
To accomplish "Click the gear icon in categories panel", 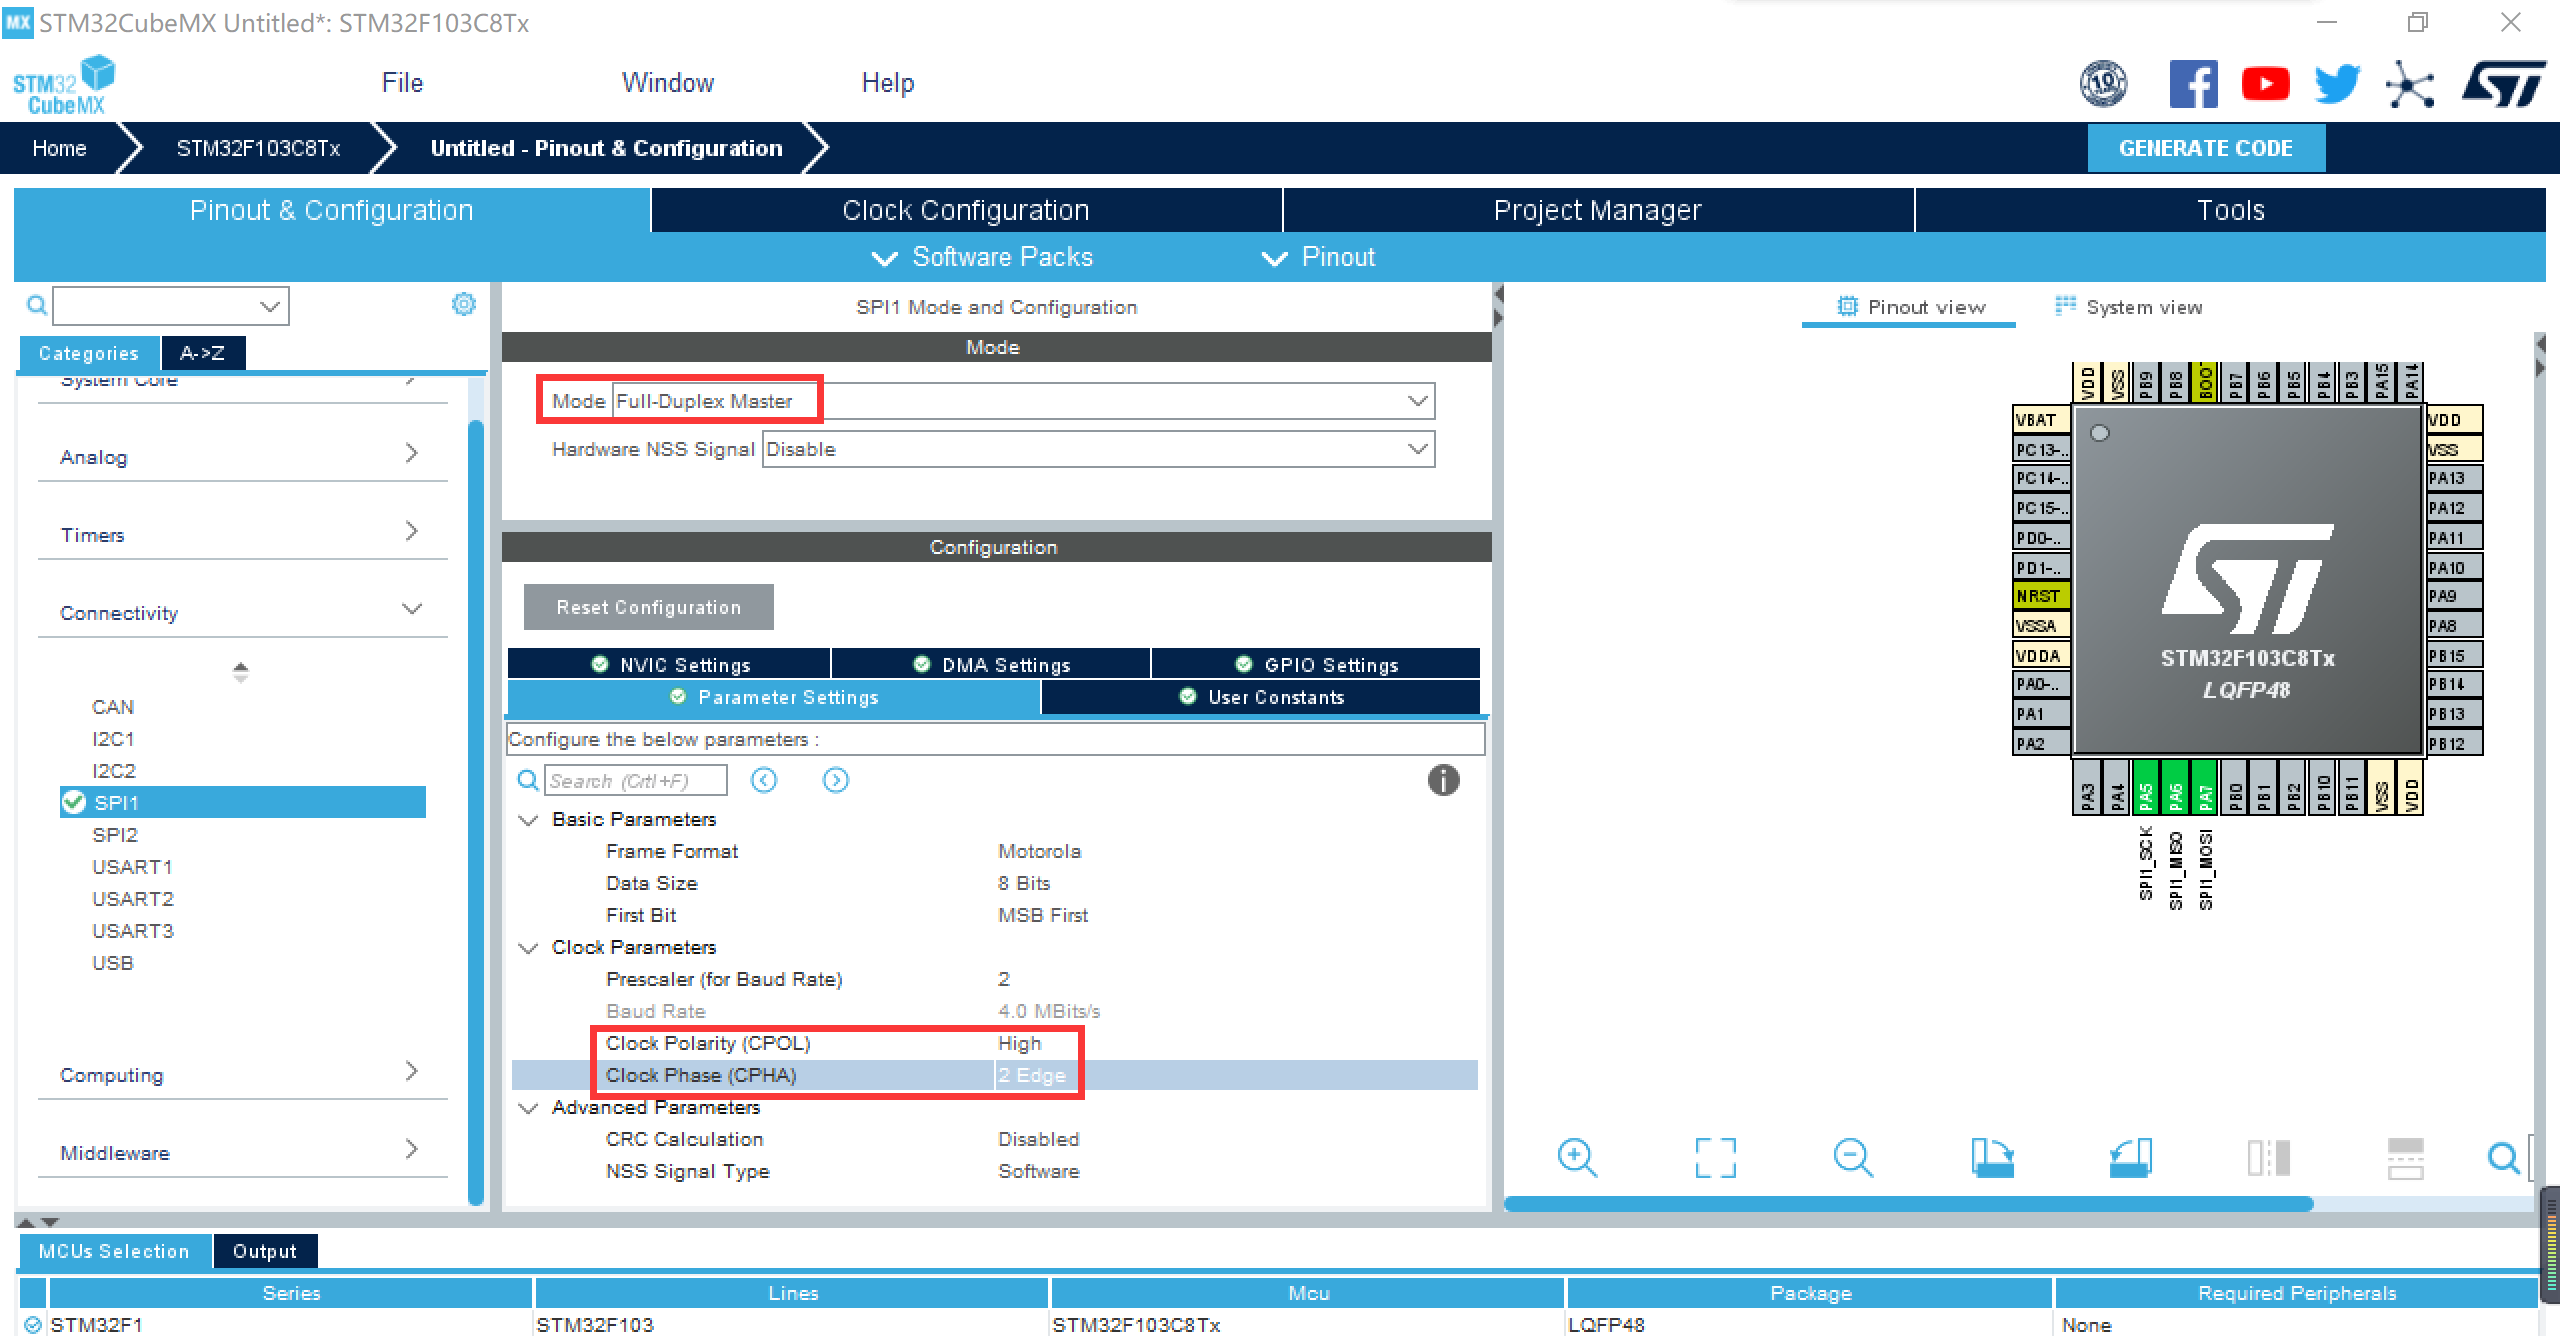I will pyautogui.click(x=463, y=304).
